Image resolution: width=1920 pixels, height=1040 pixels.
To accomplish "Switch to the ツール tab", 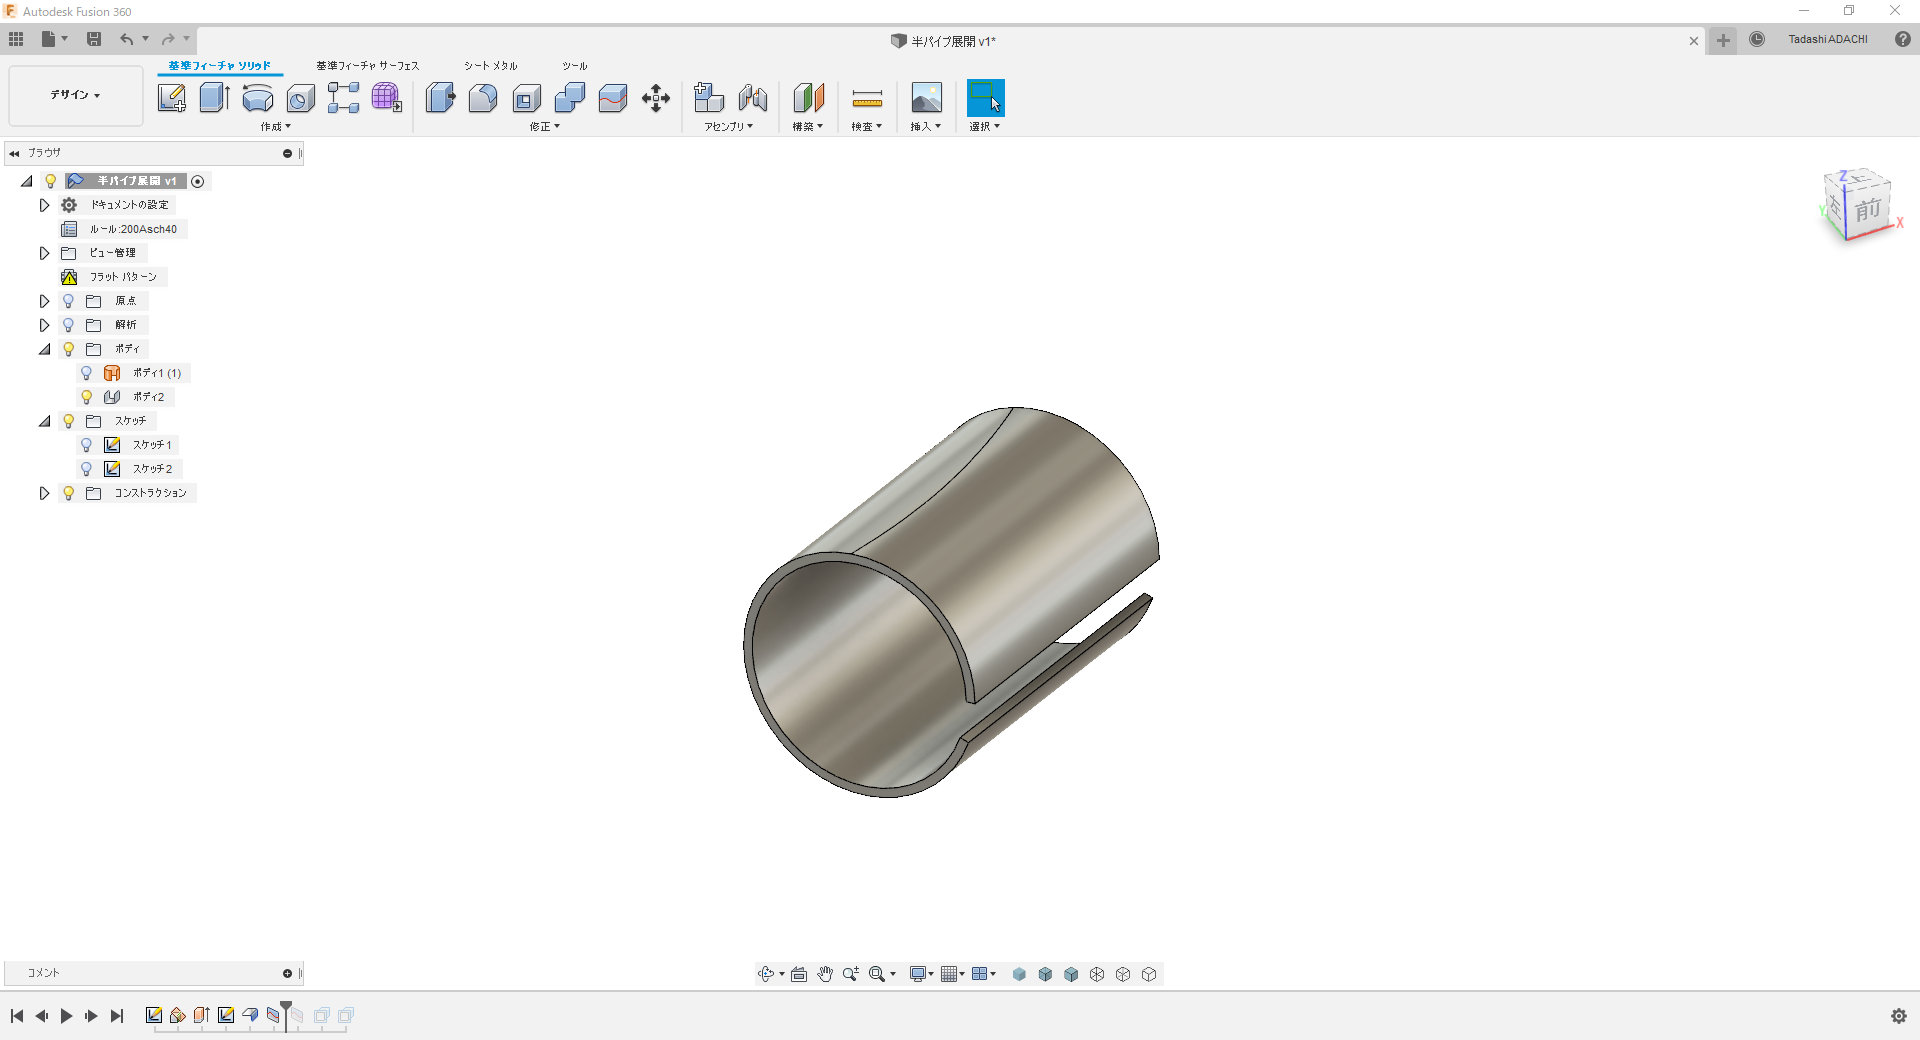I will click(x=575, y=66).
